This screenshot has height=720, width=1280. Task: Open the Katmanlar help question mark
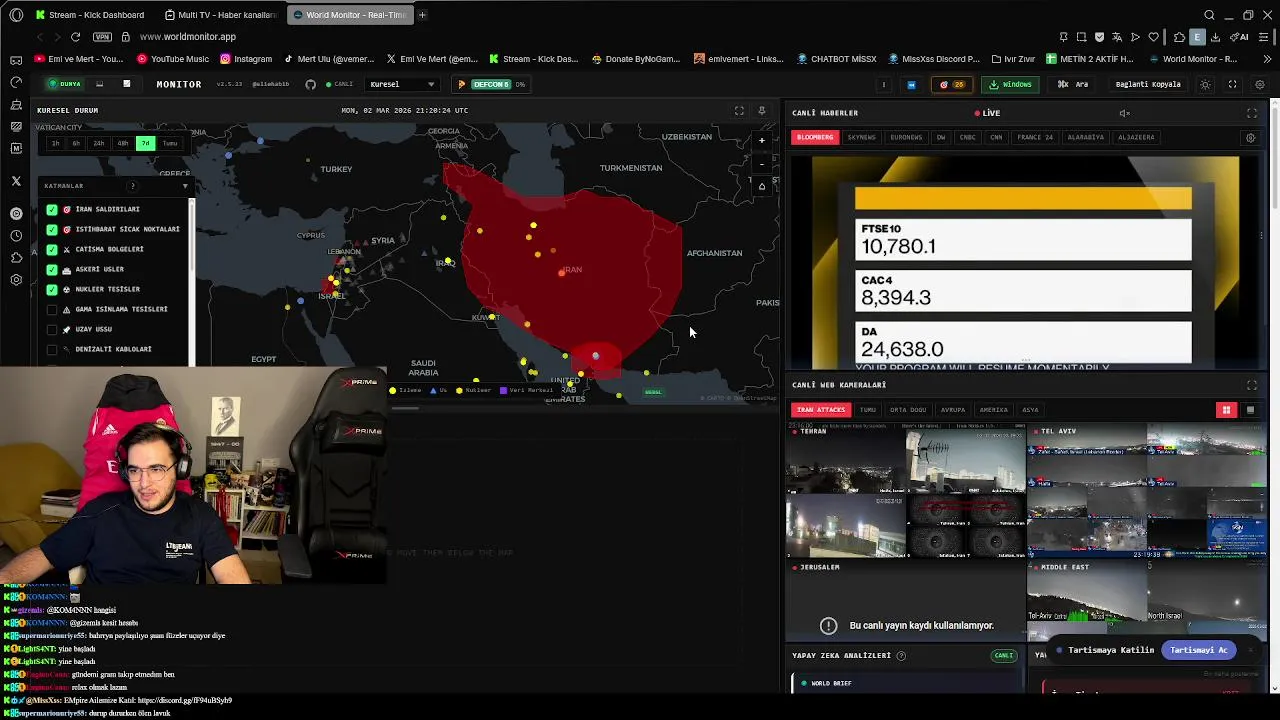(132, 186)
